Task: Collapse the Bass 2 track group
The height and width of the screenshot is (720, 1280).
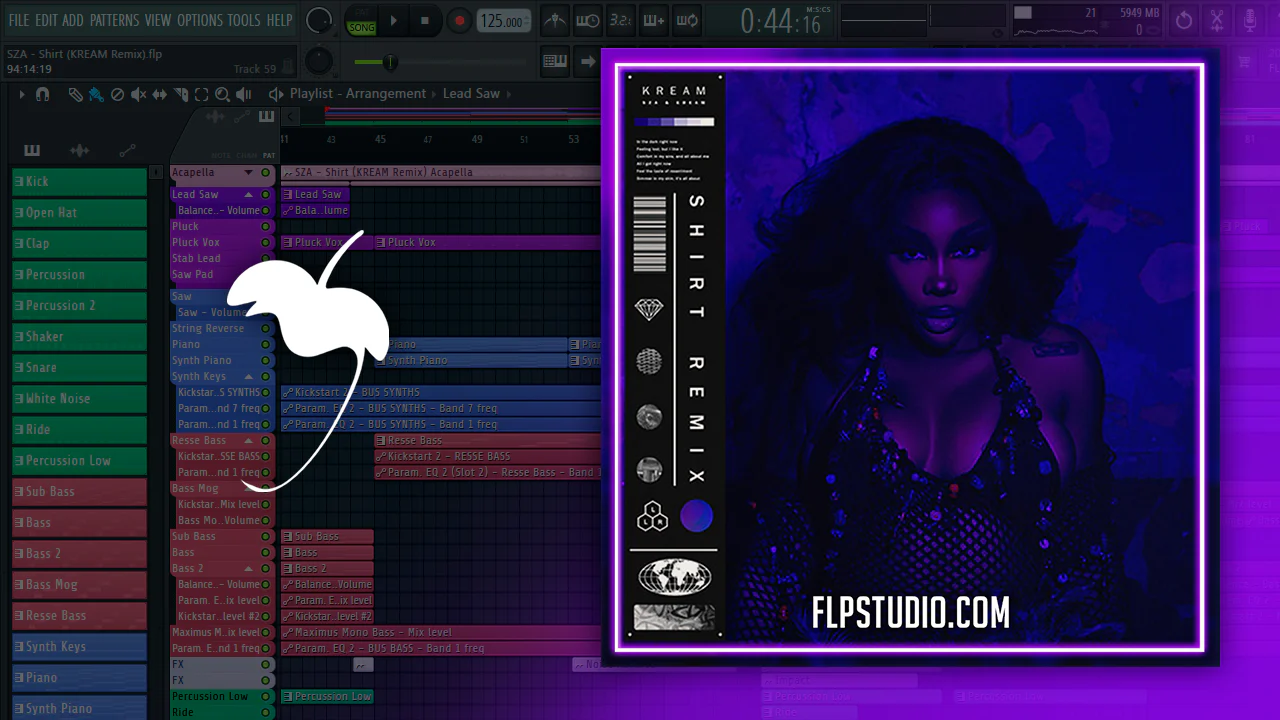Action: [x=249, y=569]
